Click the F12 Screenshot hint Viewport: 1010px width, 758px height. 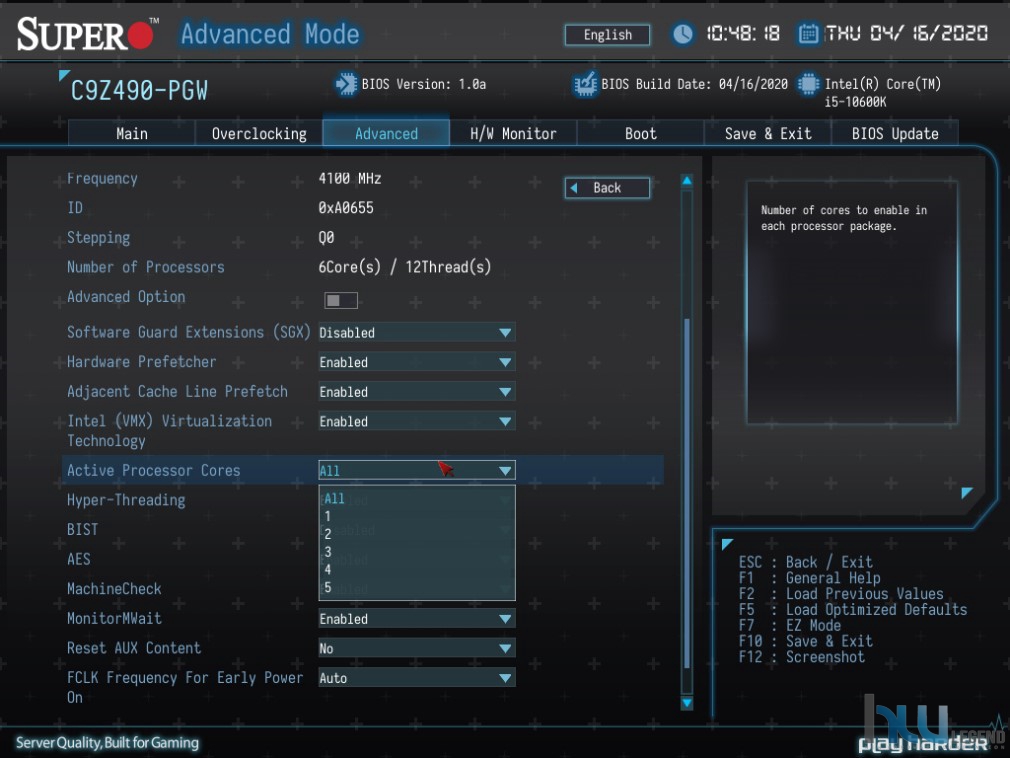(802, 657)
